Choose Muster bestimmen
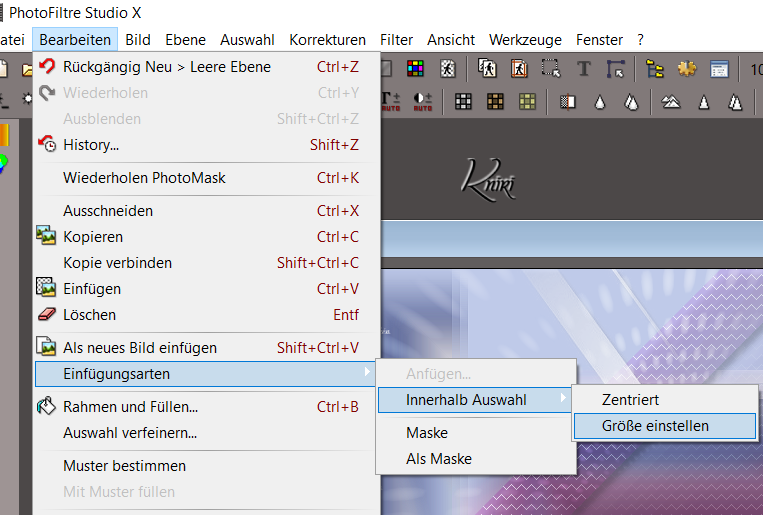763x515 pixels. pyautogui.click(x=205, y=466)
